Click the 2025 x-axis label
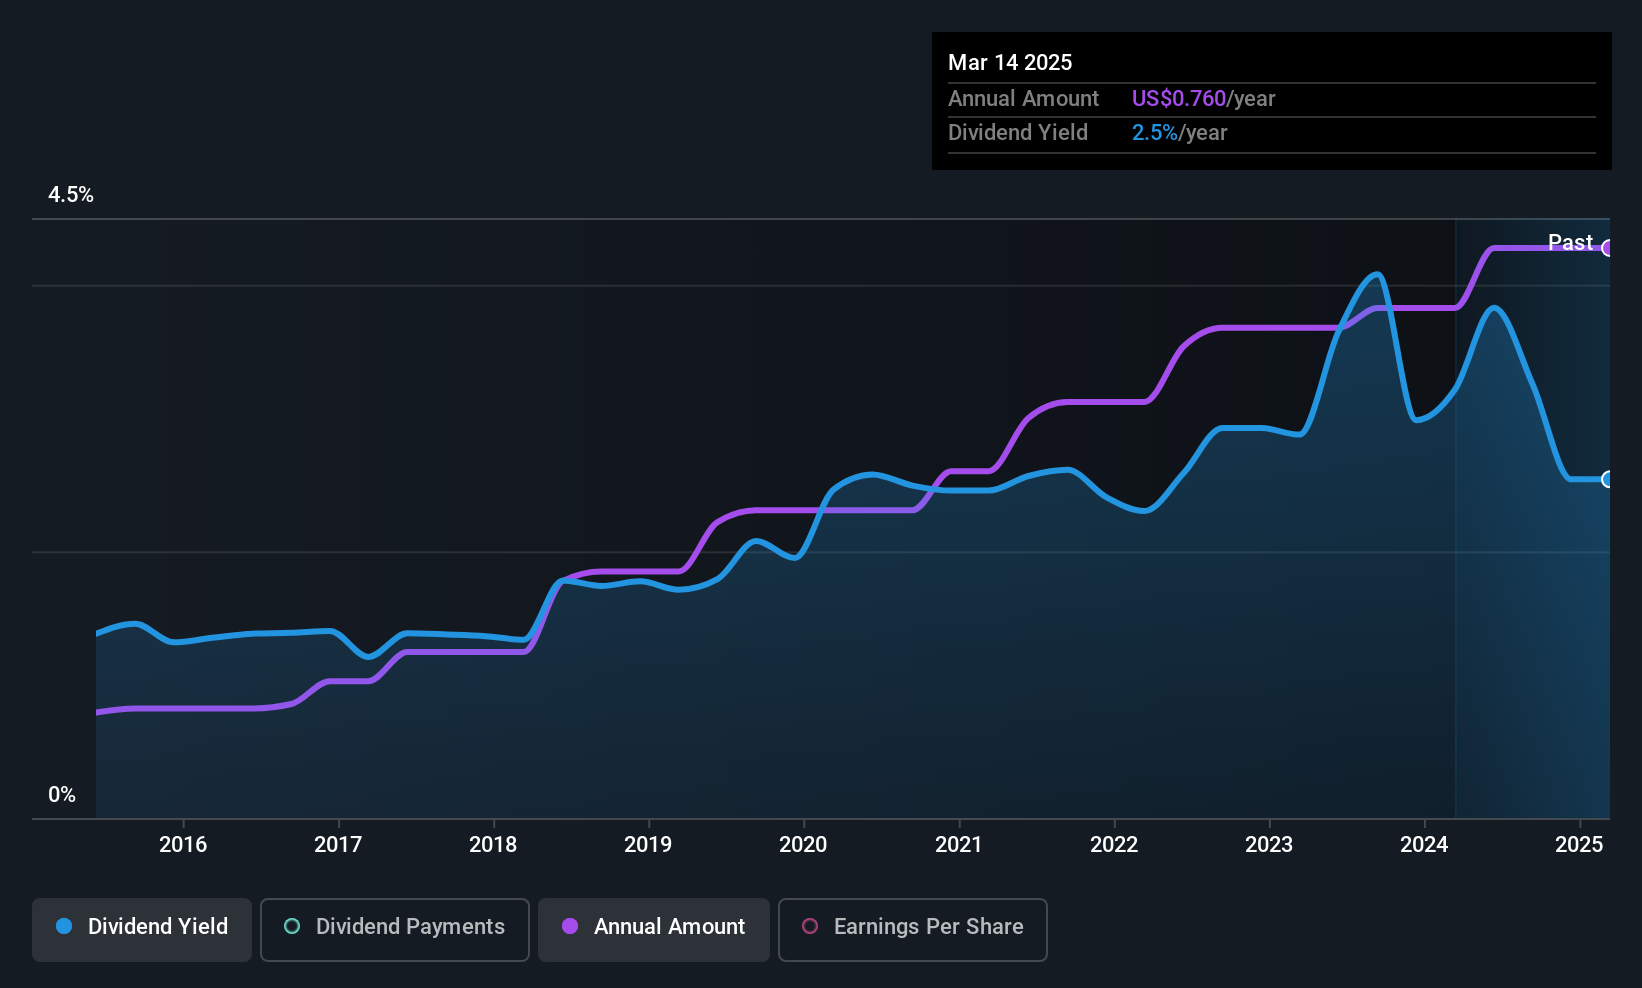The height and width of the screenshot is (988, 1642). click(x=1579, y=844)
